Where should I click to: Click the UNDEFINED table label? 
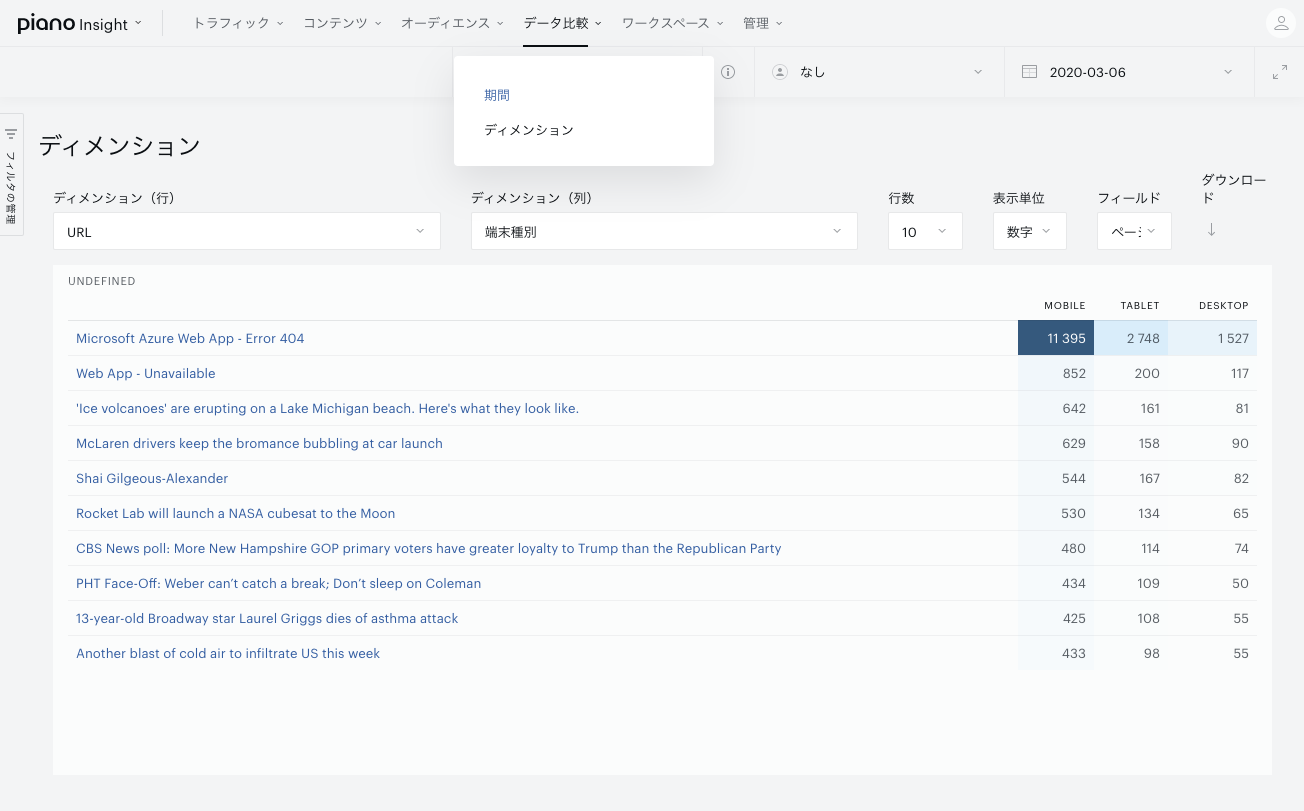[x=102, y=281]
